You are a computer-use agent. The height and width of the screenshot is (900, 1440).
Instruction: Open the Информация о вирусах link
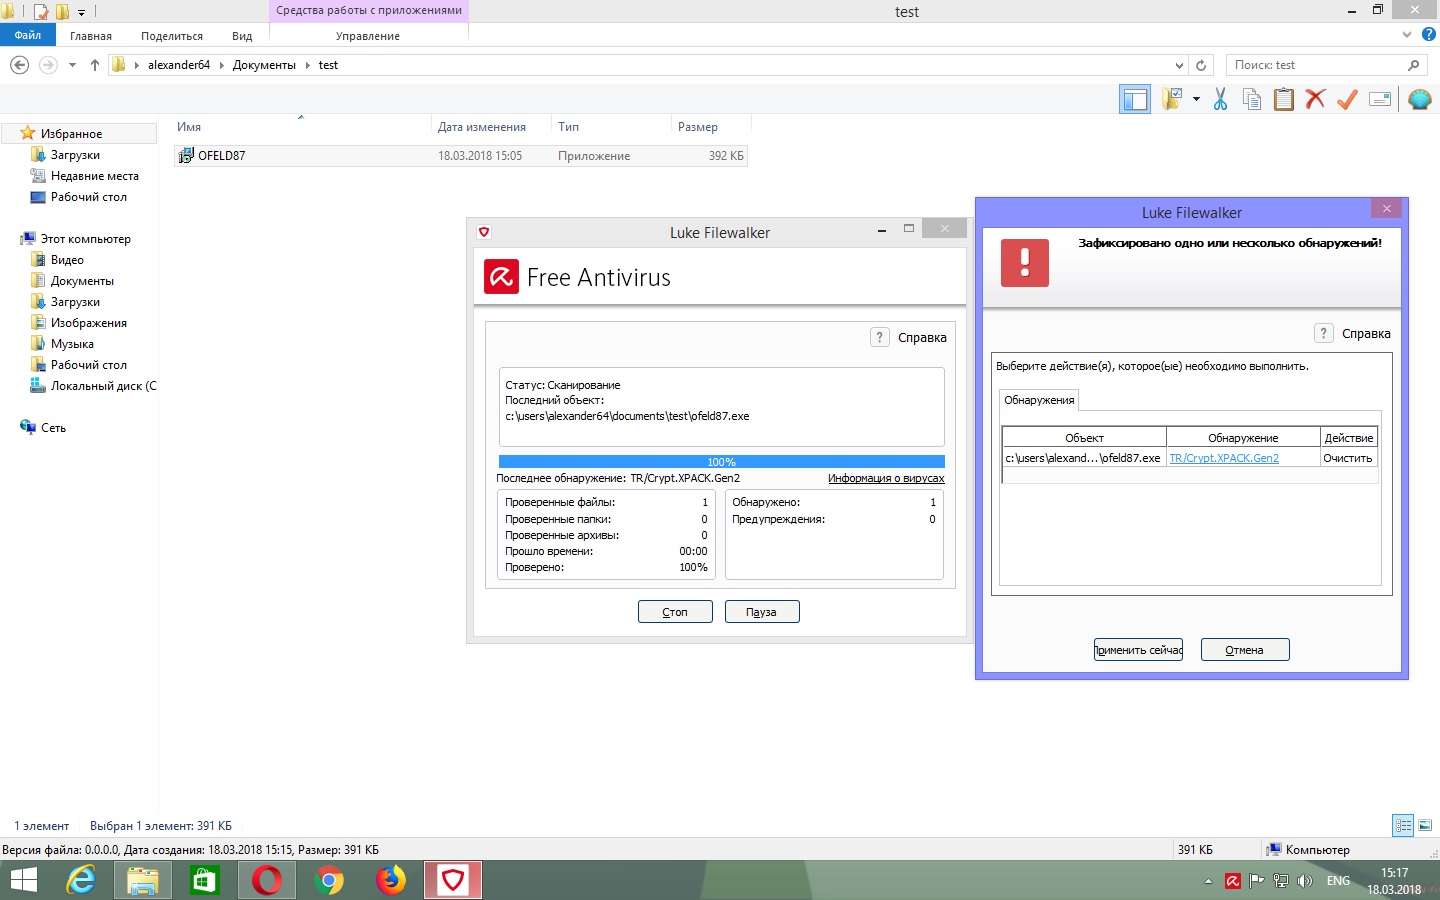point(886,478)
